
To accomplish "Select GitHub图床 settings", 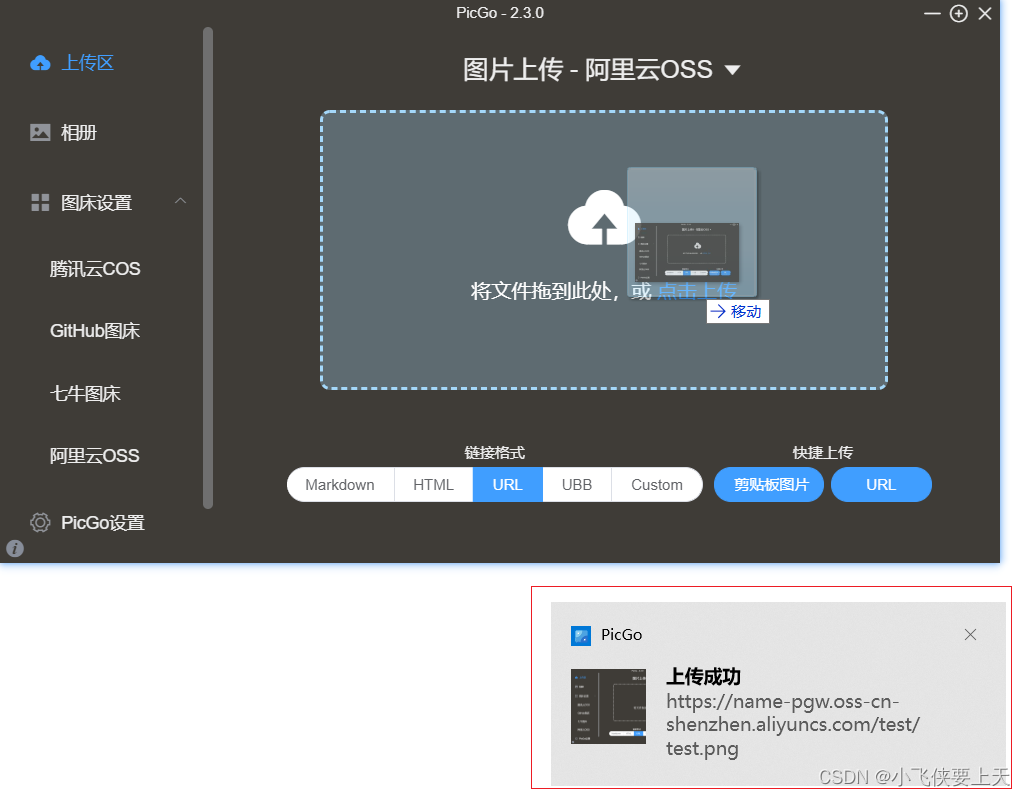I will coord(95,331).
